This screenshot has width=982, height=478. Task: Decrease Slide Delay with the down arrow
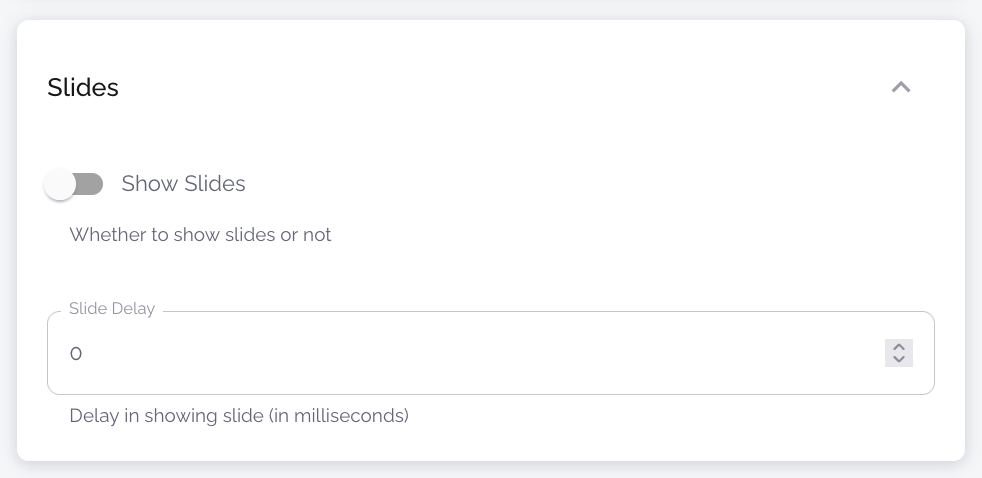click(x=899, y=360)
